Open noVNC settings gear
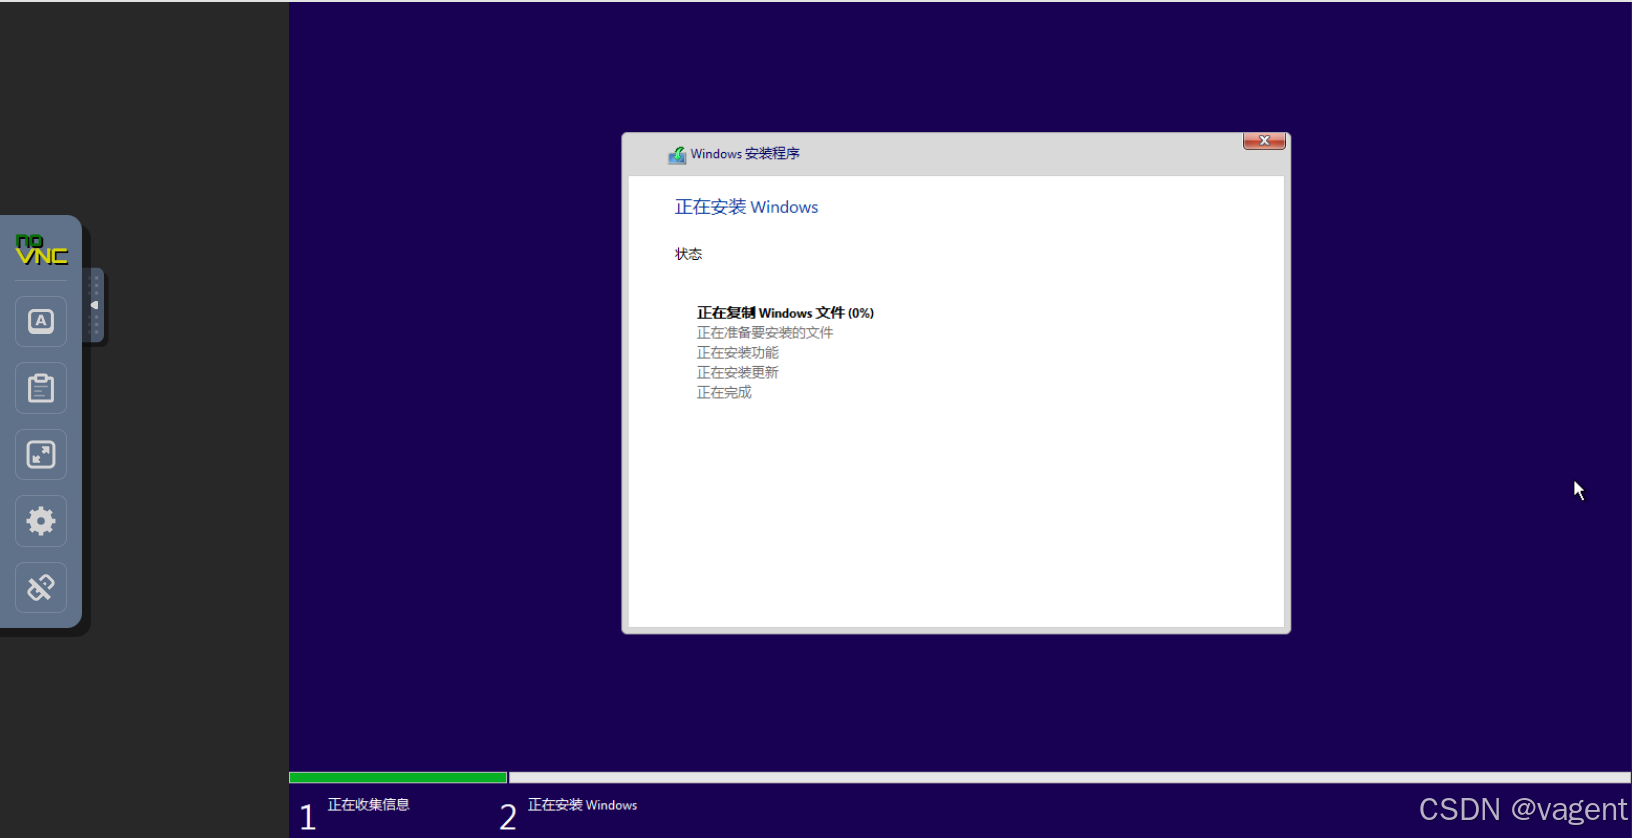The height and width of the screenshot is (838, 1632). click(x=41, y=521)
